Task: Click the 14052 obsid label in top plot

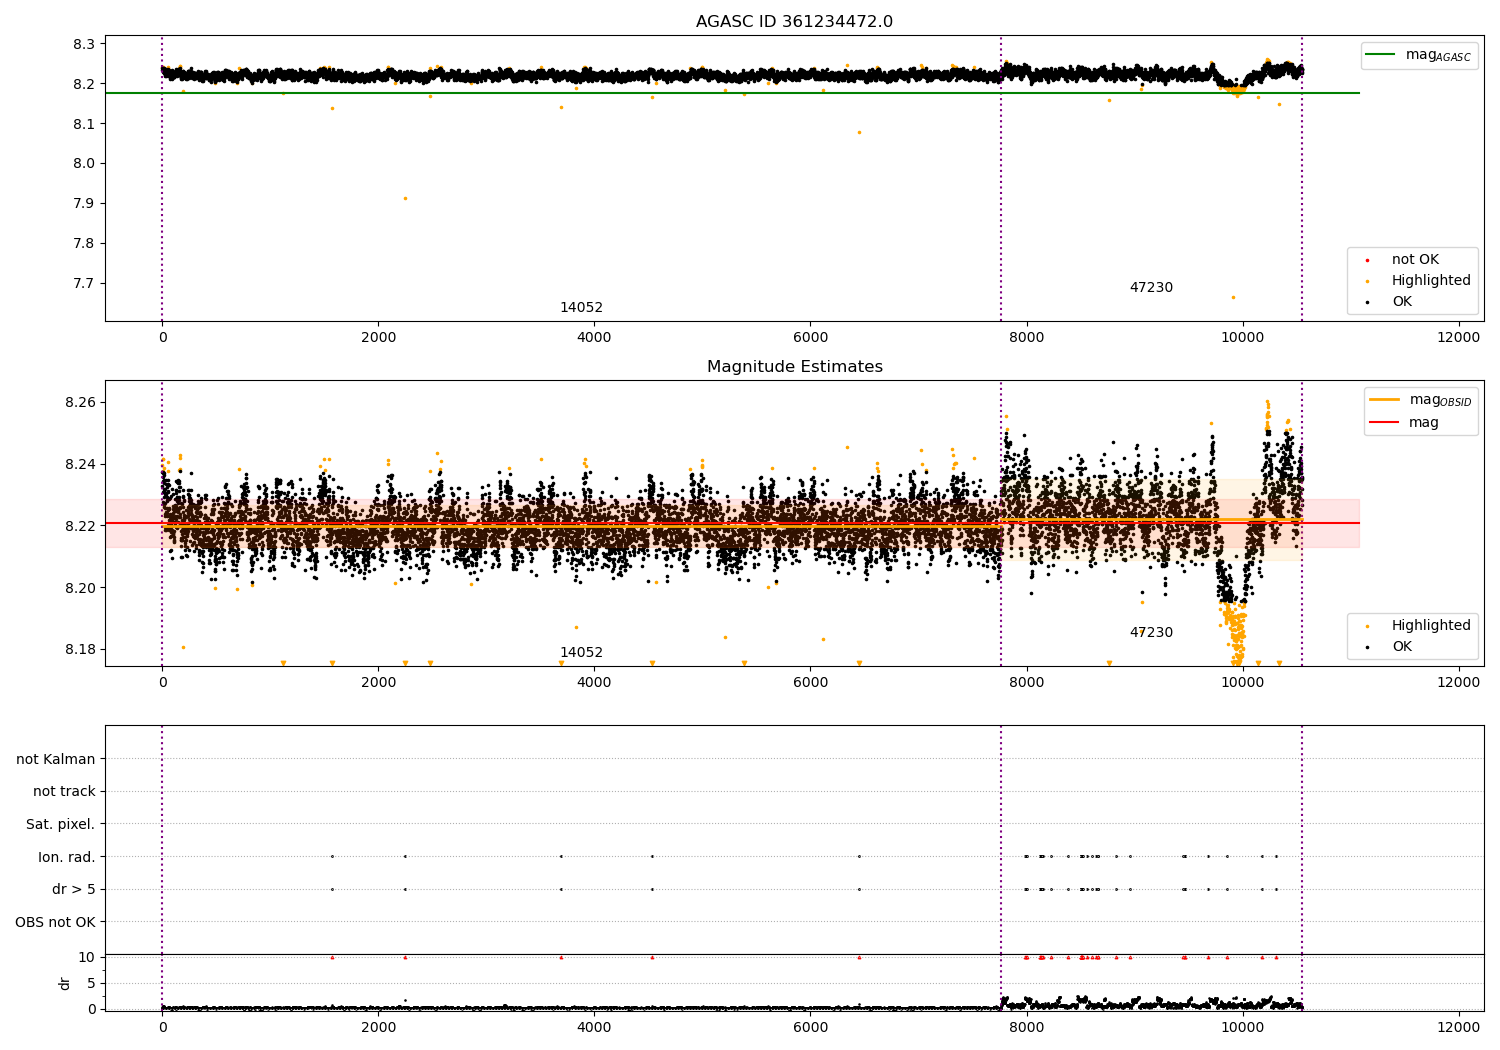Action: click(581, 308)
